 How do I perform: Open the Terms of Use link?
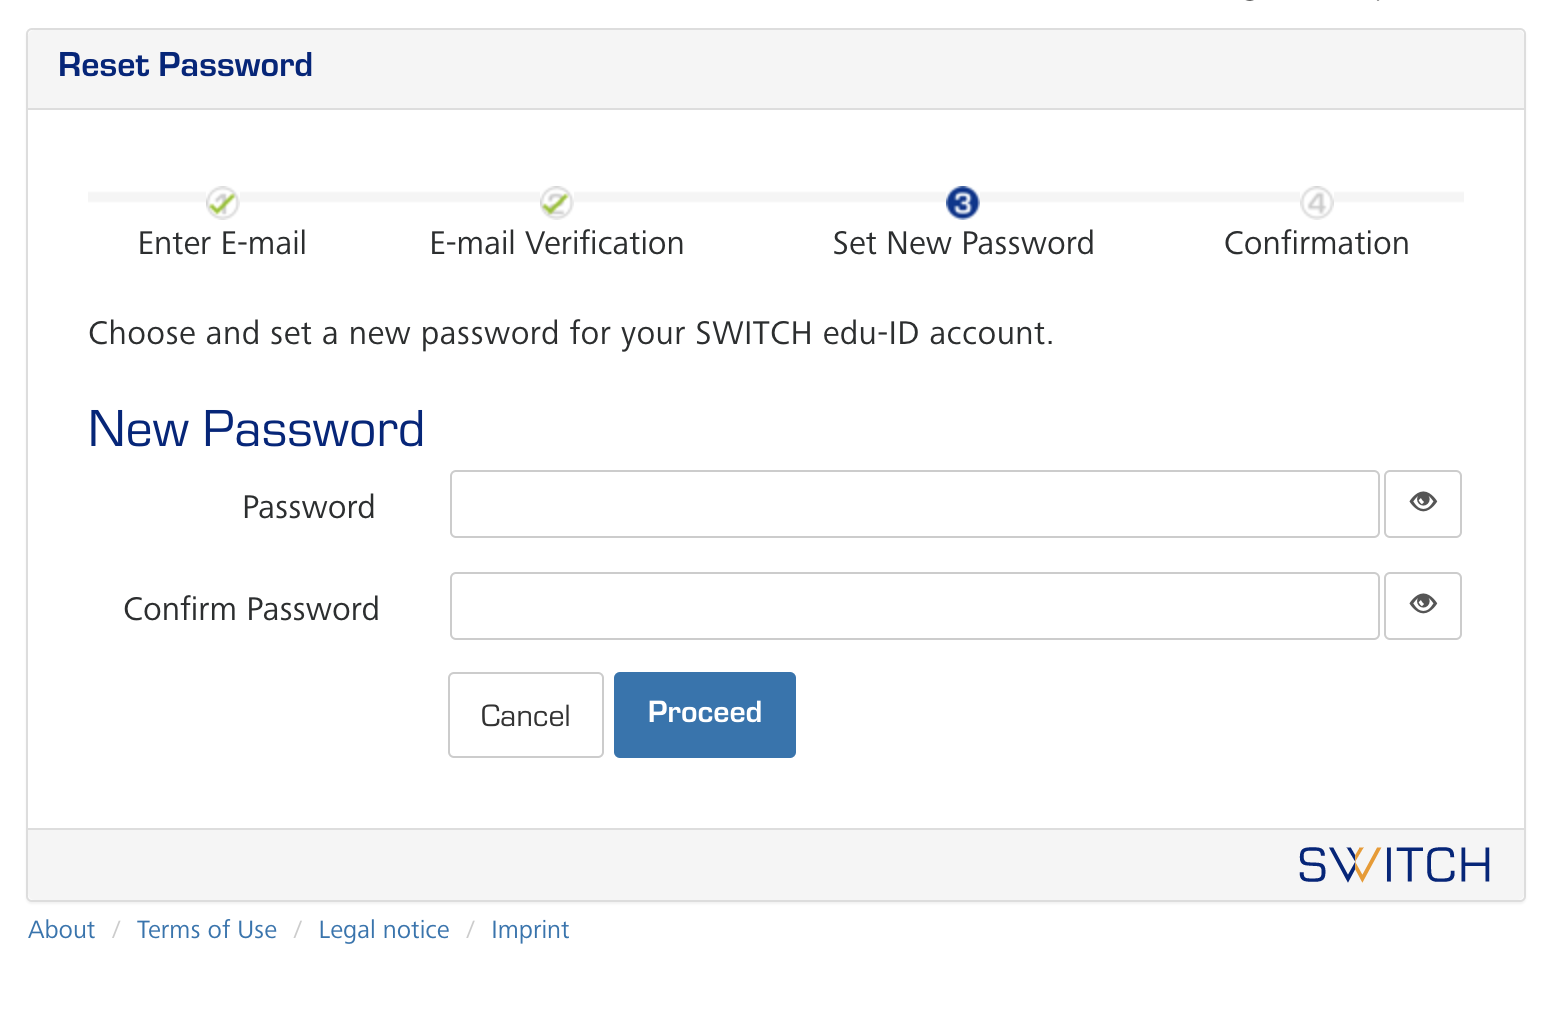click(207, 930)
